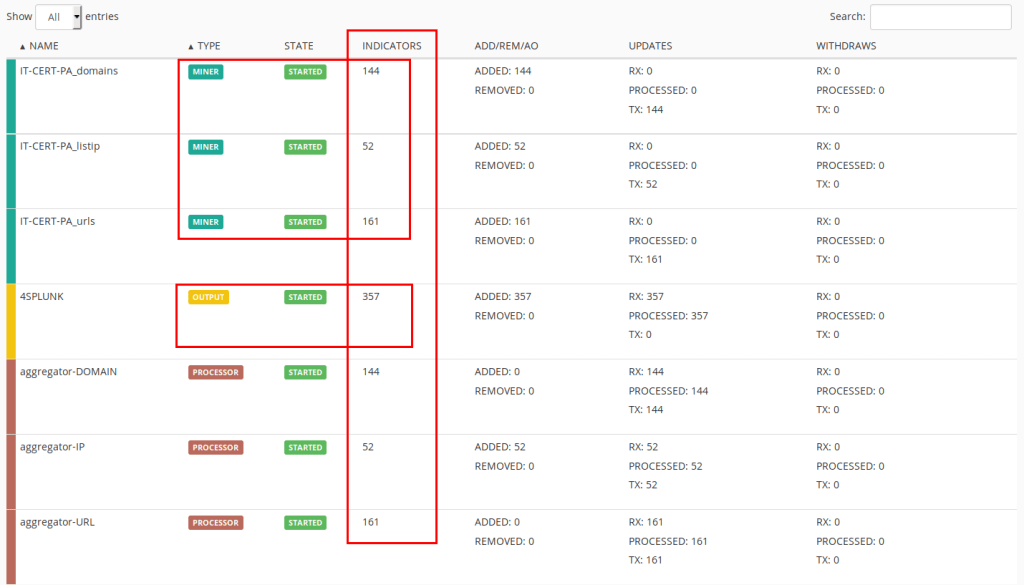The width and height of the screenshot is (1024, 585).
Task: Toggle the STARTED badge for aggregator-URL
Action: click(x=304, y=521)
